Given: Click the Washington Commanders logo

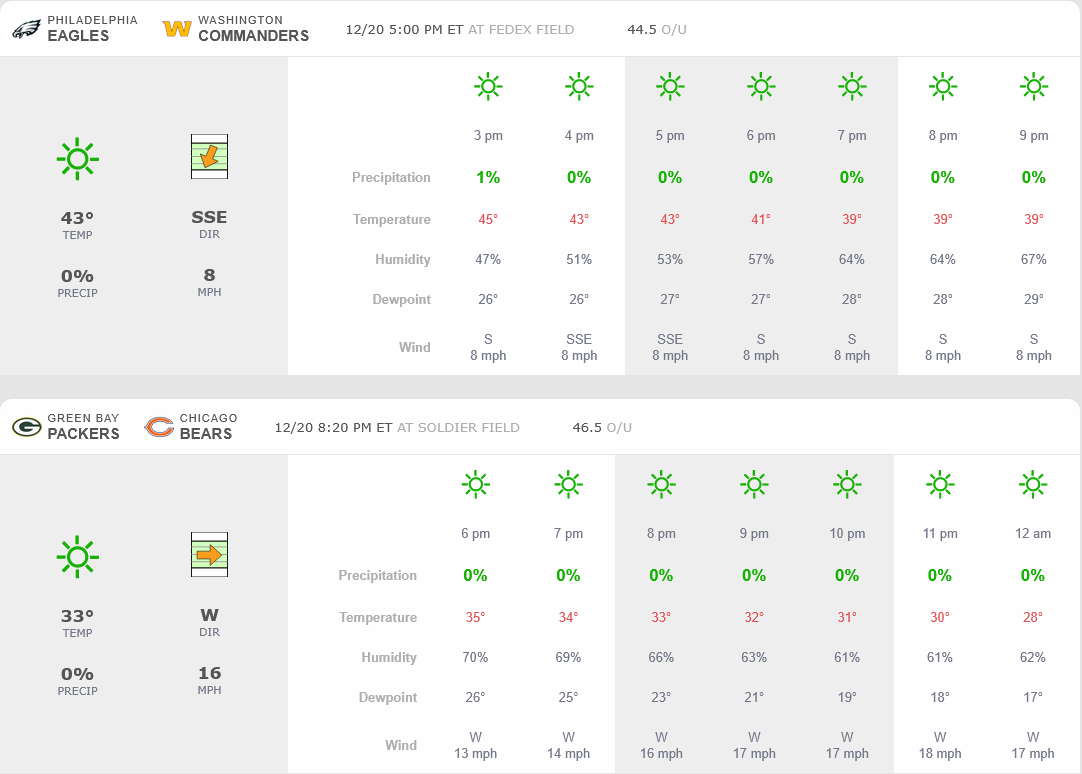Looking at the screenshot, I should [x=177, y=29].
